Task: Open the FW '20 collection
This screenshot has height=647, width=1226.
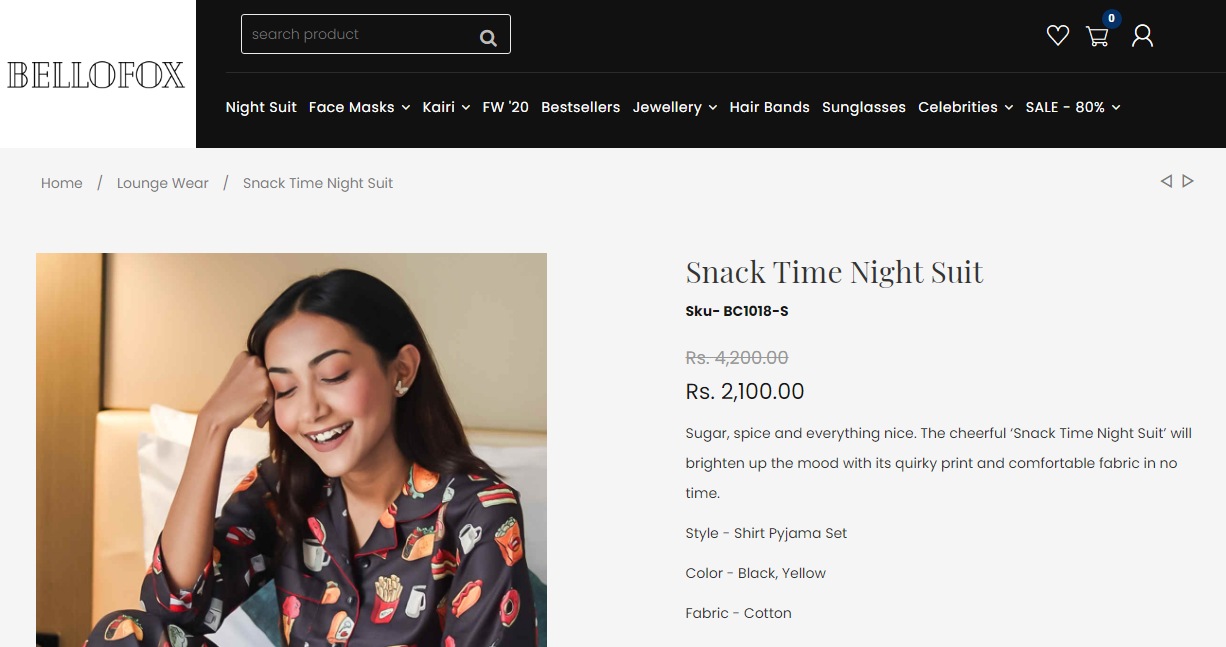Action: [x=506, y=107]
